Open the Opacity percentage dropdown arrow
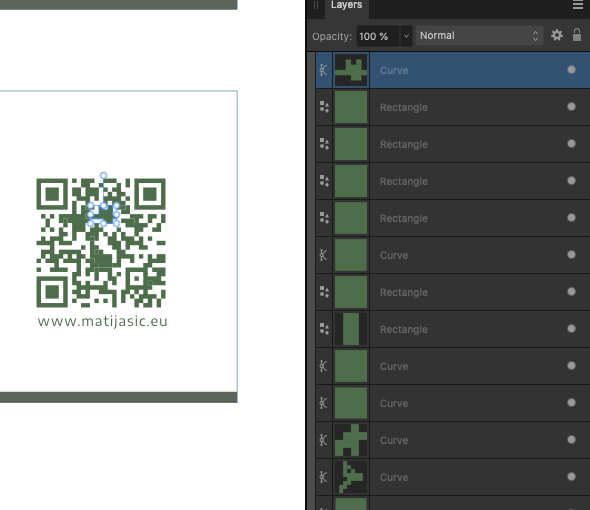 click(406, 36)
